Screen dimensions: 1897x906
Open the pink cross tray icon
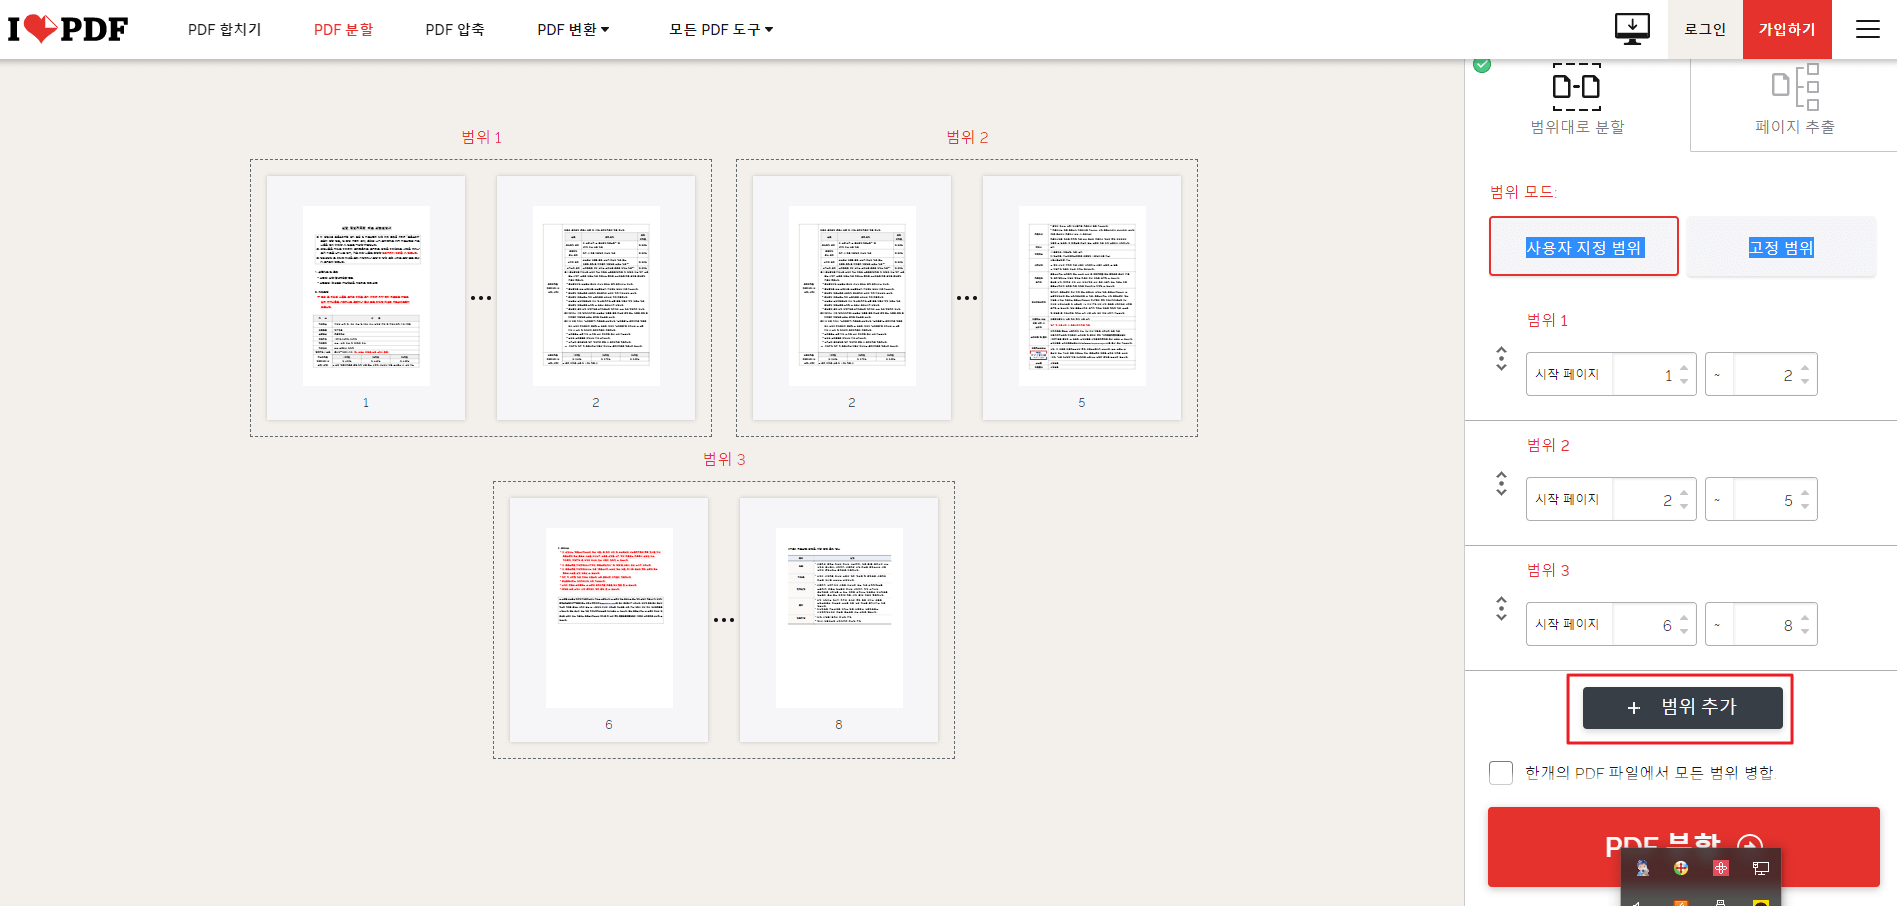[x=1720, y=868]
